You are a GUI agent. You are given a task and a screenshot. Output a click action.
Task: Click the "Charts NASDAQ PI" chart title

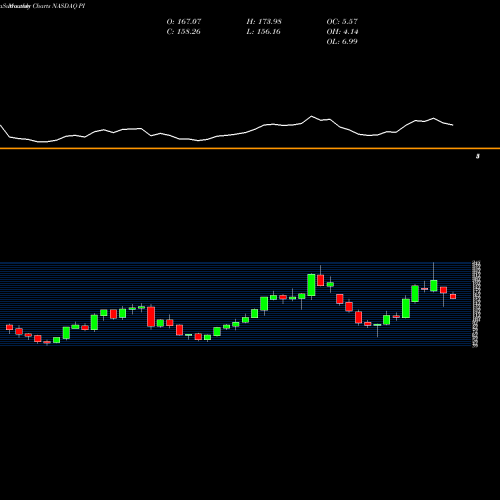point(59,6)
